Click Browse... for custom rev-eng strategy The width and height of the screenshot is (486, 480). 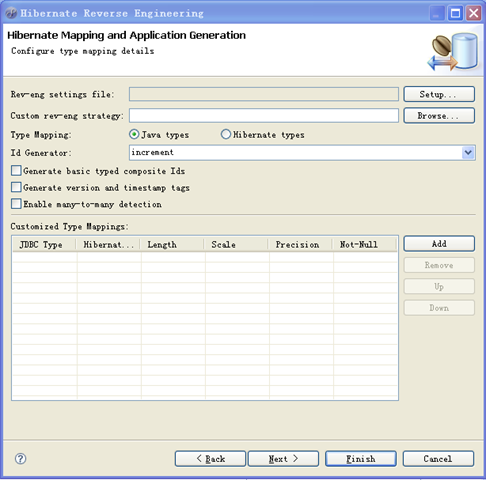439,116
